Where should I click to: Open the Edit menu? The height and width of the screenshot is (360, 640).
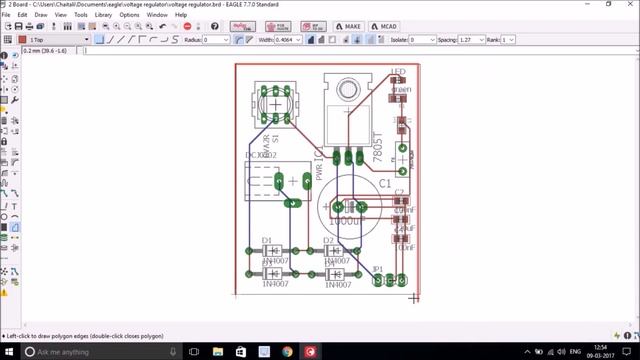(x=22, y=15)
